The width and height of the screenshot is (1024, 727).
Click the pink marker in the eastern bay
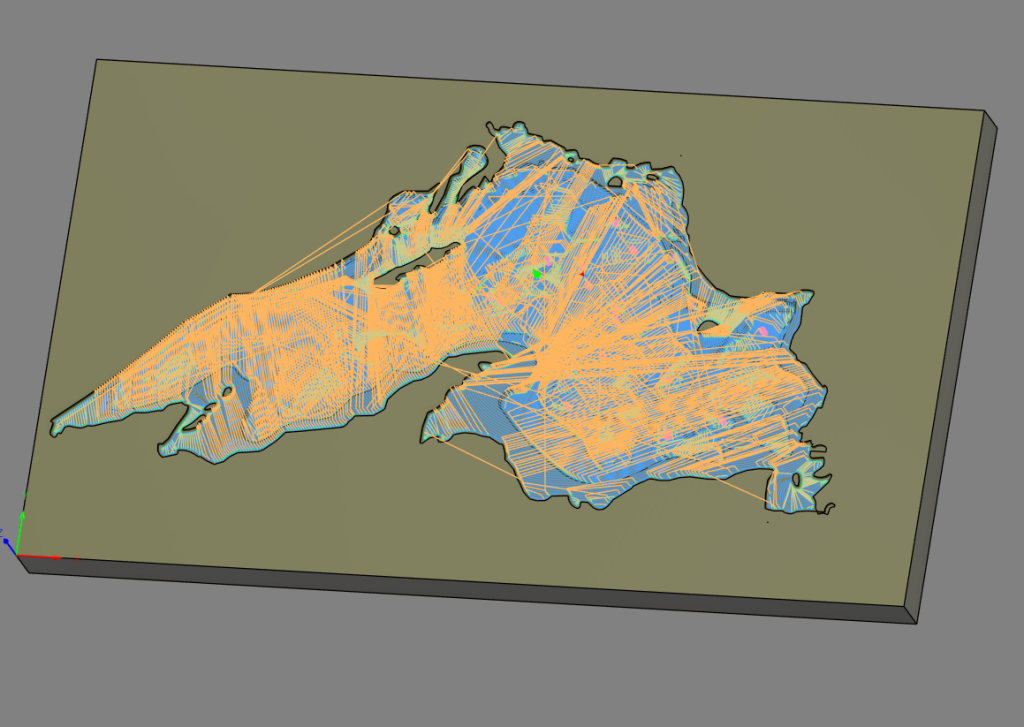763,330
